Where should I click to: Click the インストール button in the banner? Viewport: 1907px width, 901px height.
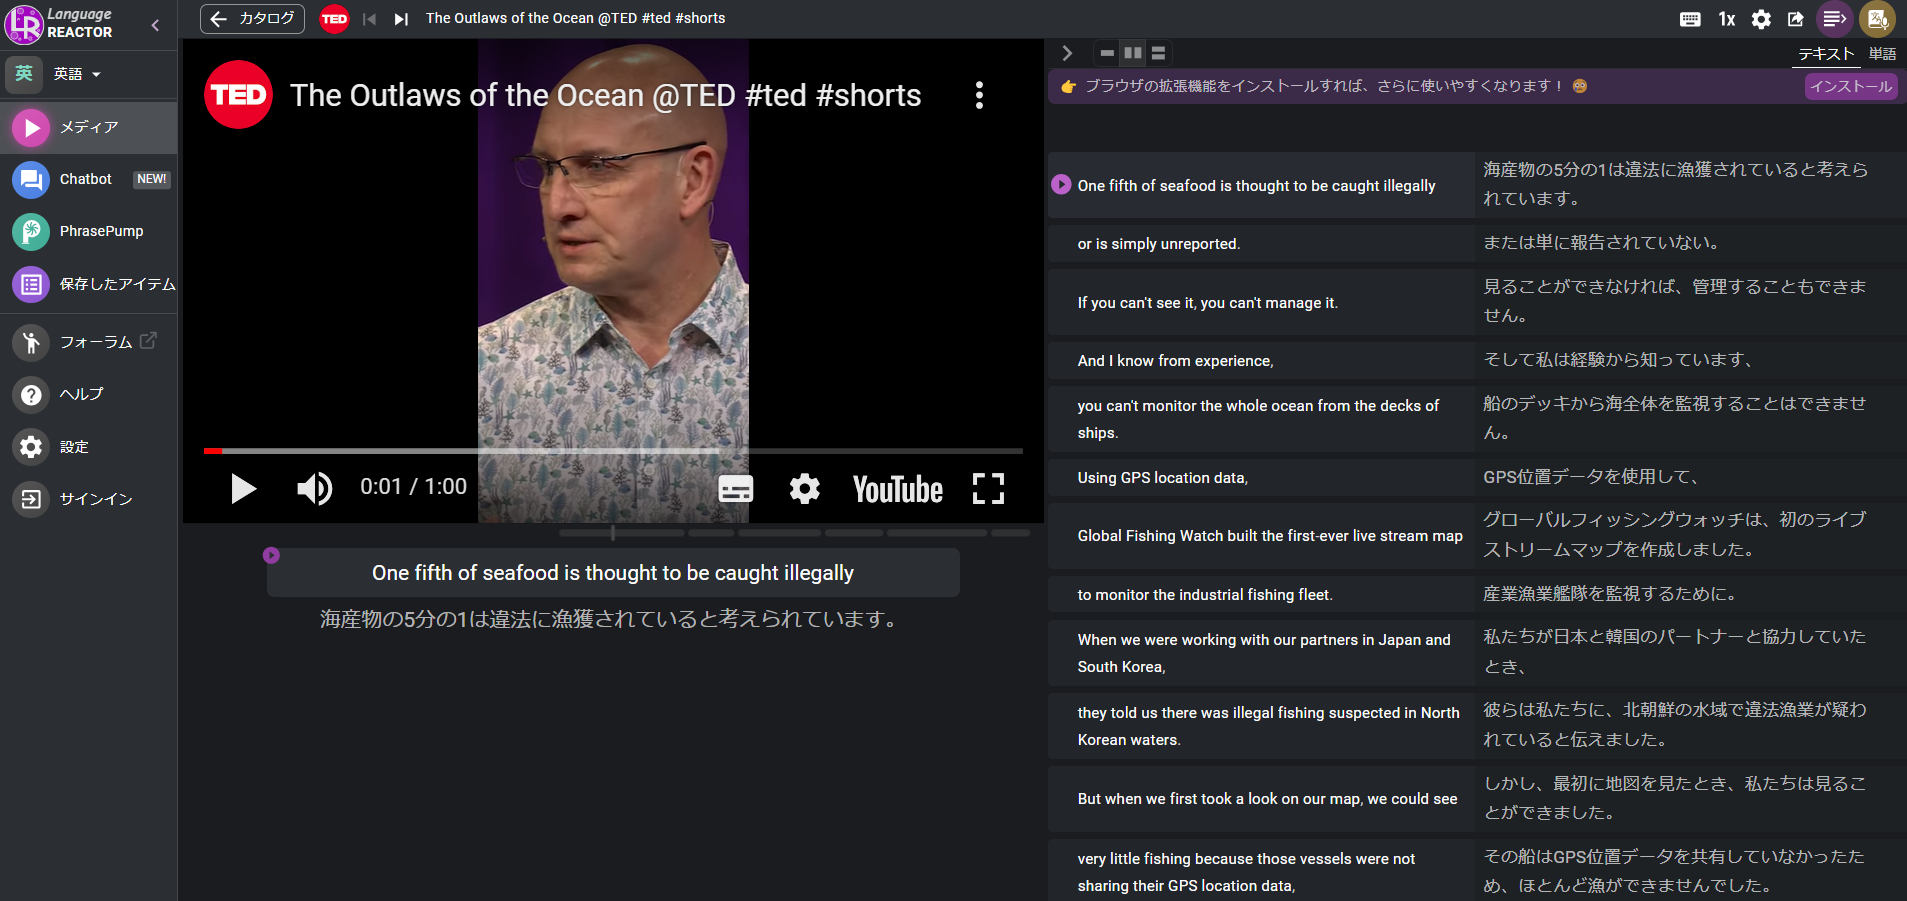[1851, 86]
